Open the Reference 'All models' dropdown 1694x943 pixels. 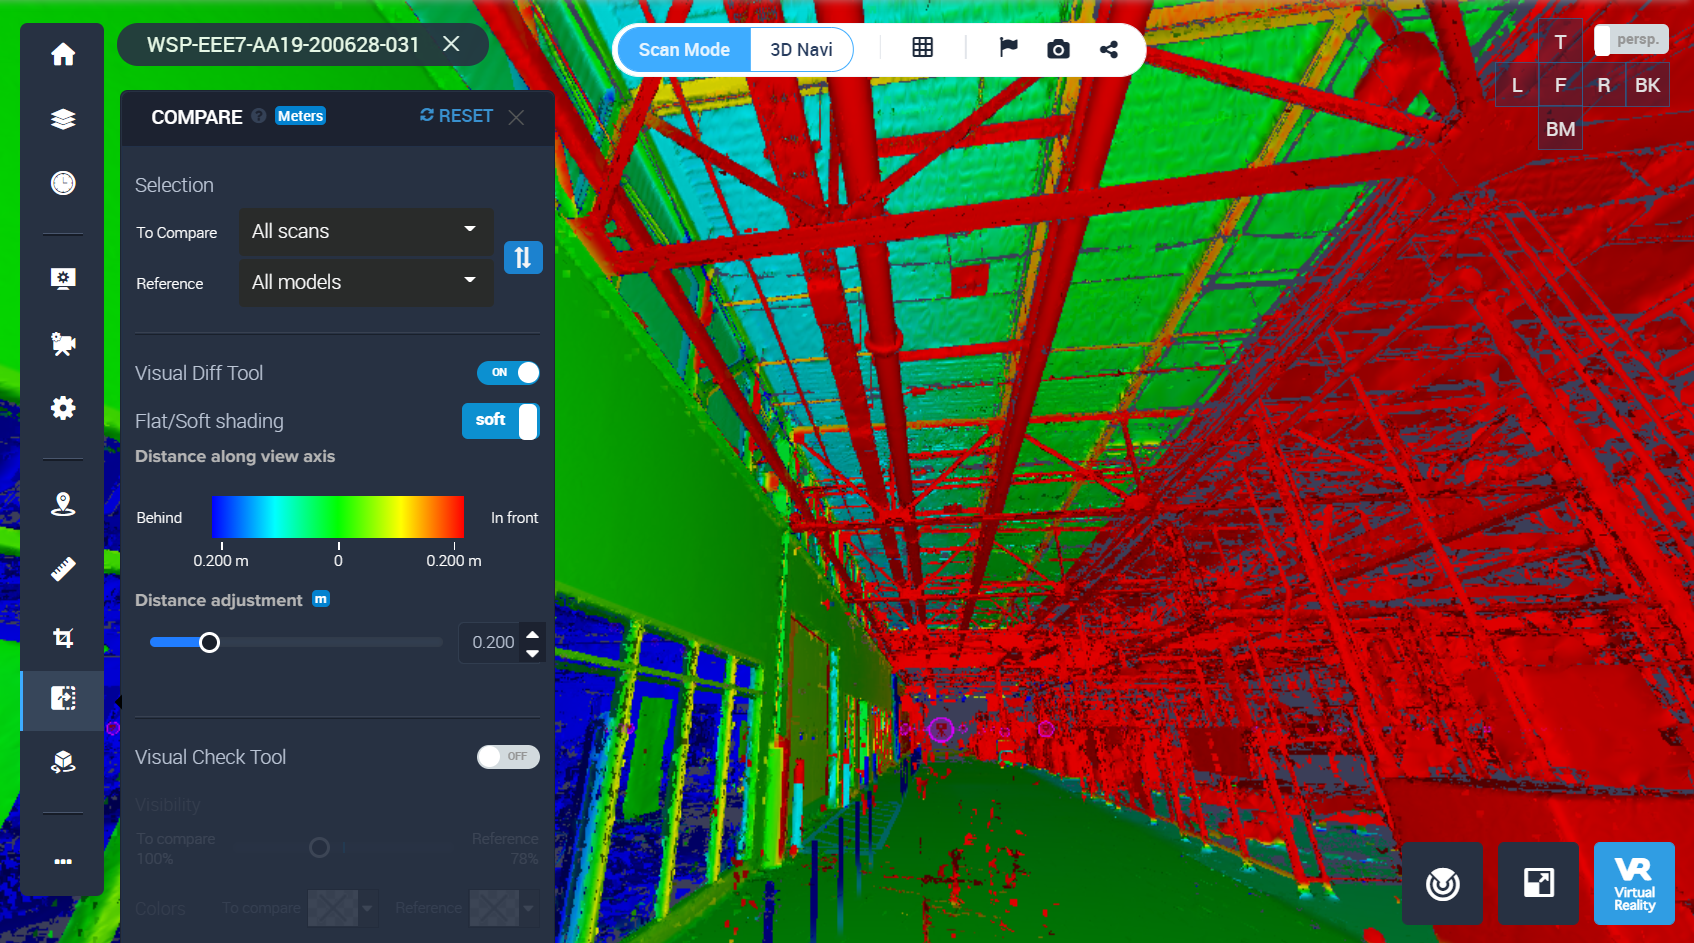[366, 282]
